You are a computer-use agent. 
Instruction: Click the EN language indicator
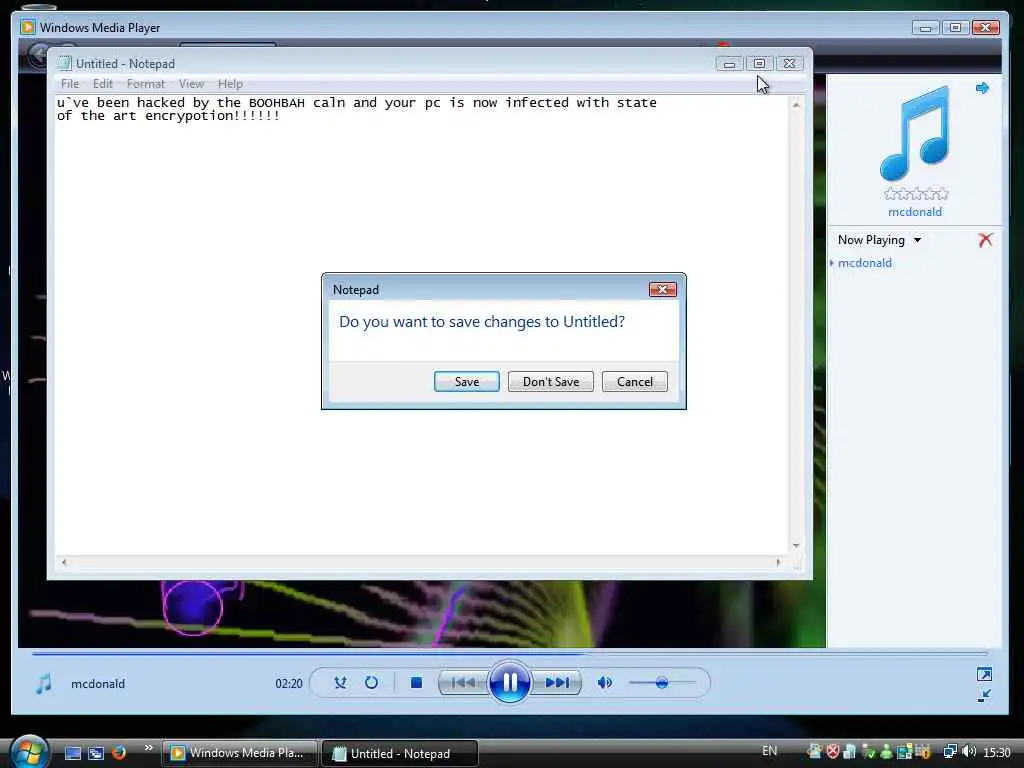tap(769, 751)
